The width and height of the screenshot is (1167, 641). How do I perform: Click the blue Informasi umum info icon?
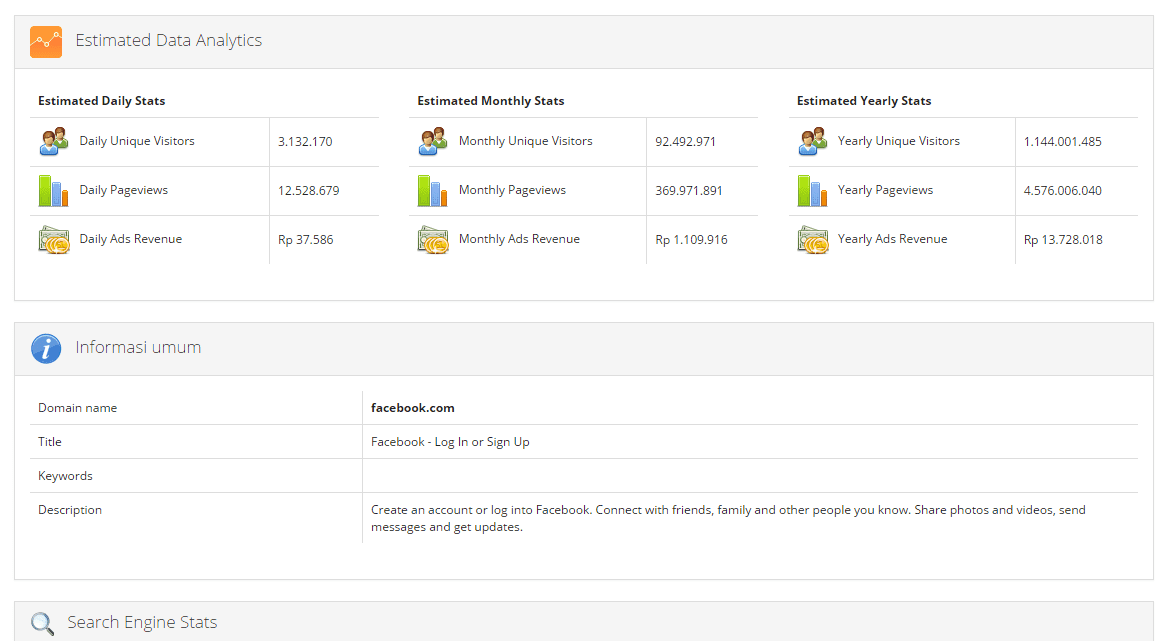pyautogui.click(x=46, y=348)
